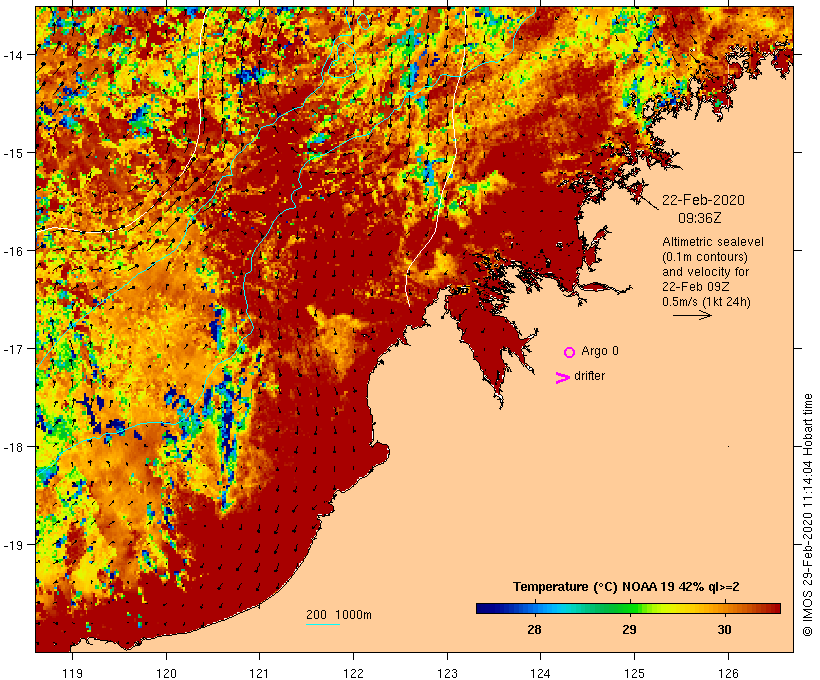Click the '22-Feb 09Z' caption line
The width and height of the screenshot is (820, 680).
tap(696, 287)
